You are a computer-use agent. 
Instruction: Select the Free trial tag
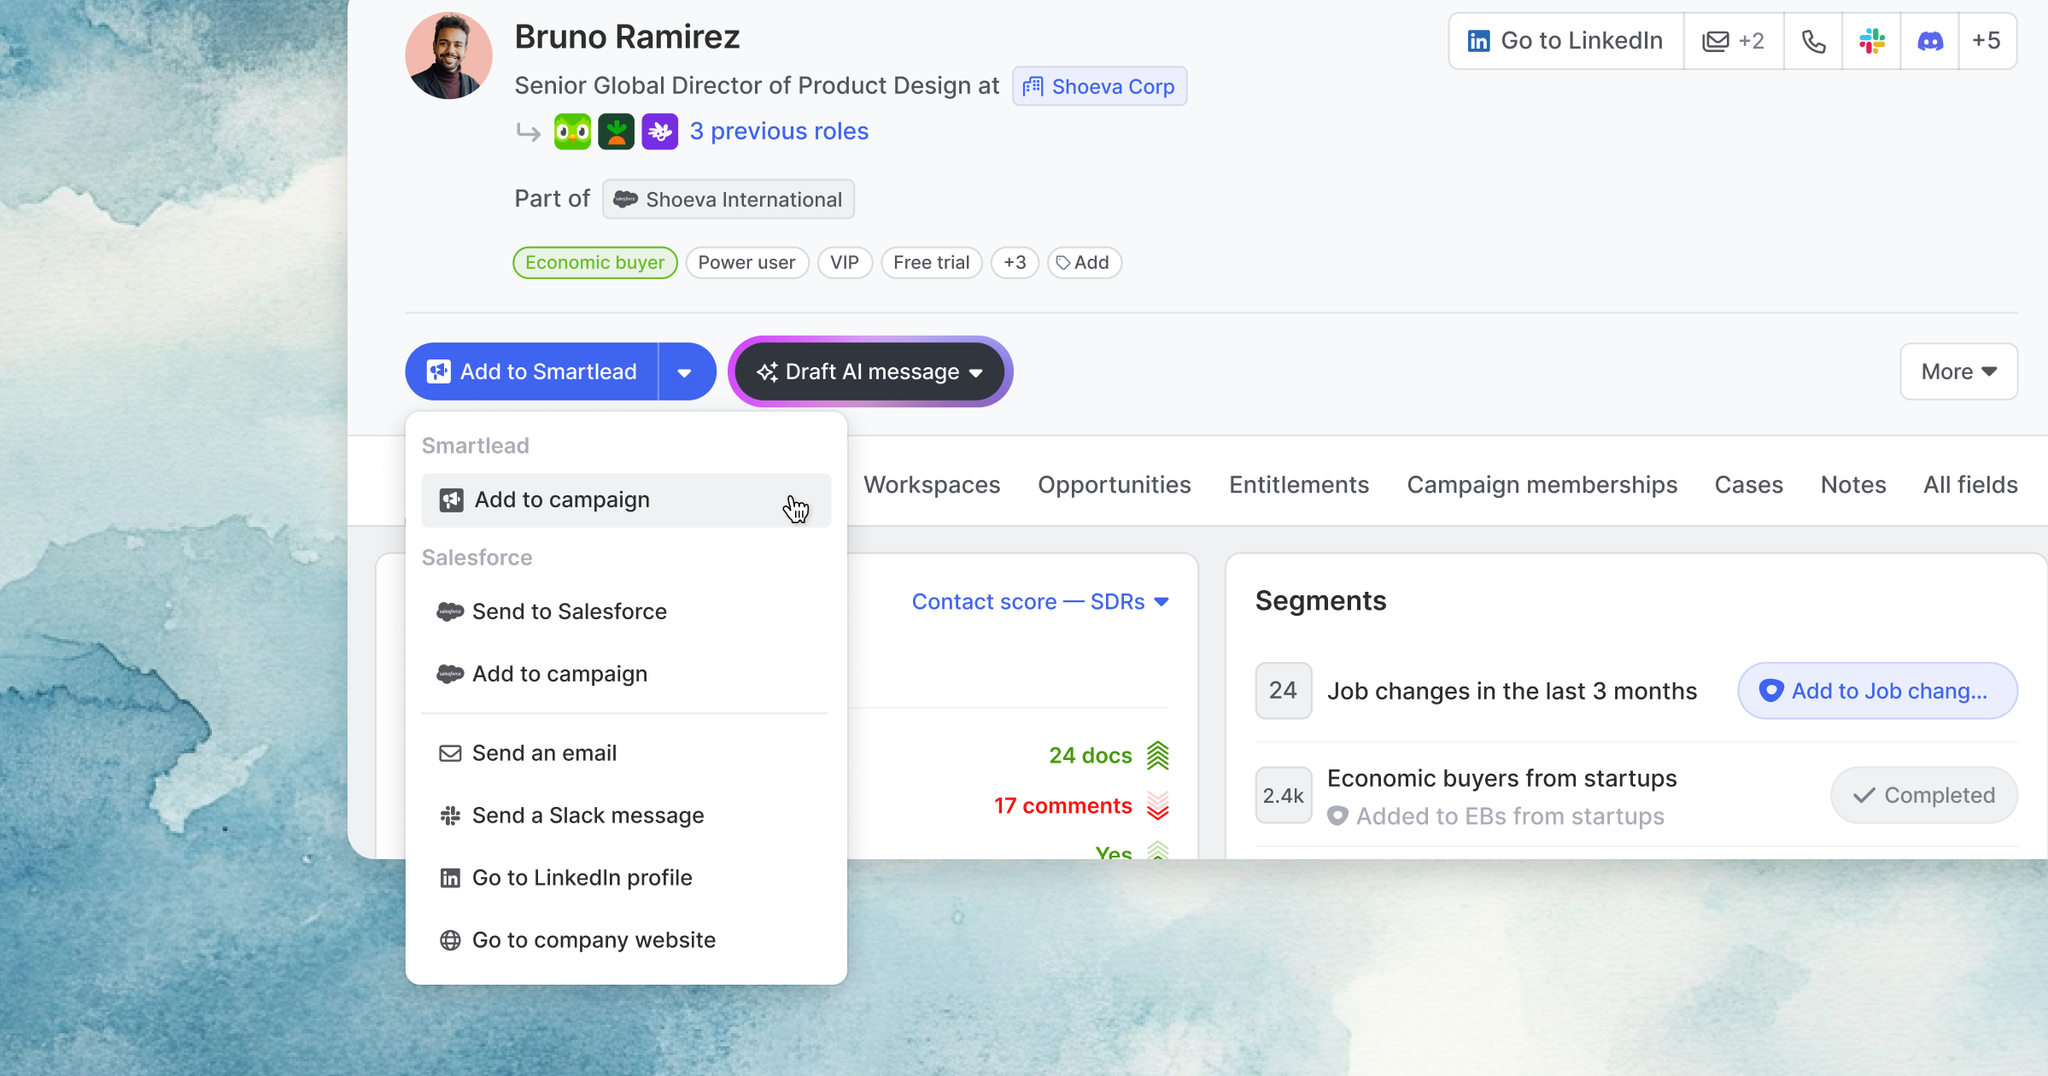click(931, 262)
